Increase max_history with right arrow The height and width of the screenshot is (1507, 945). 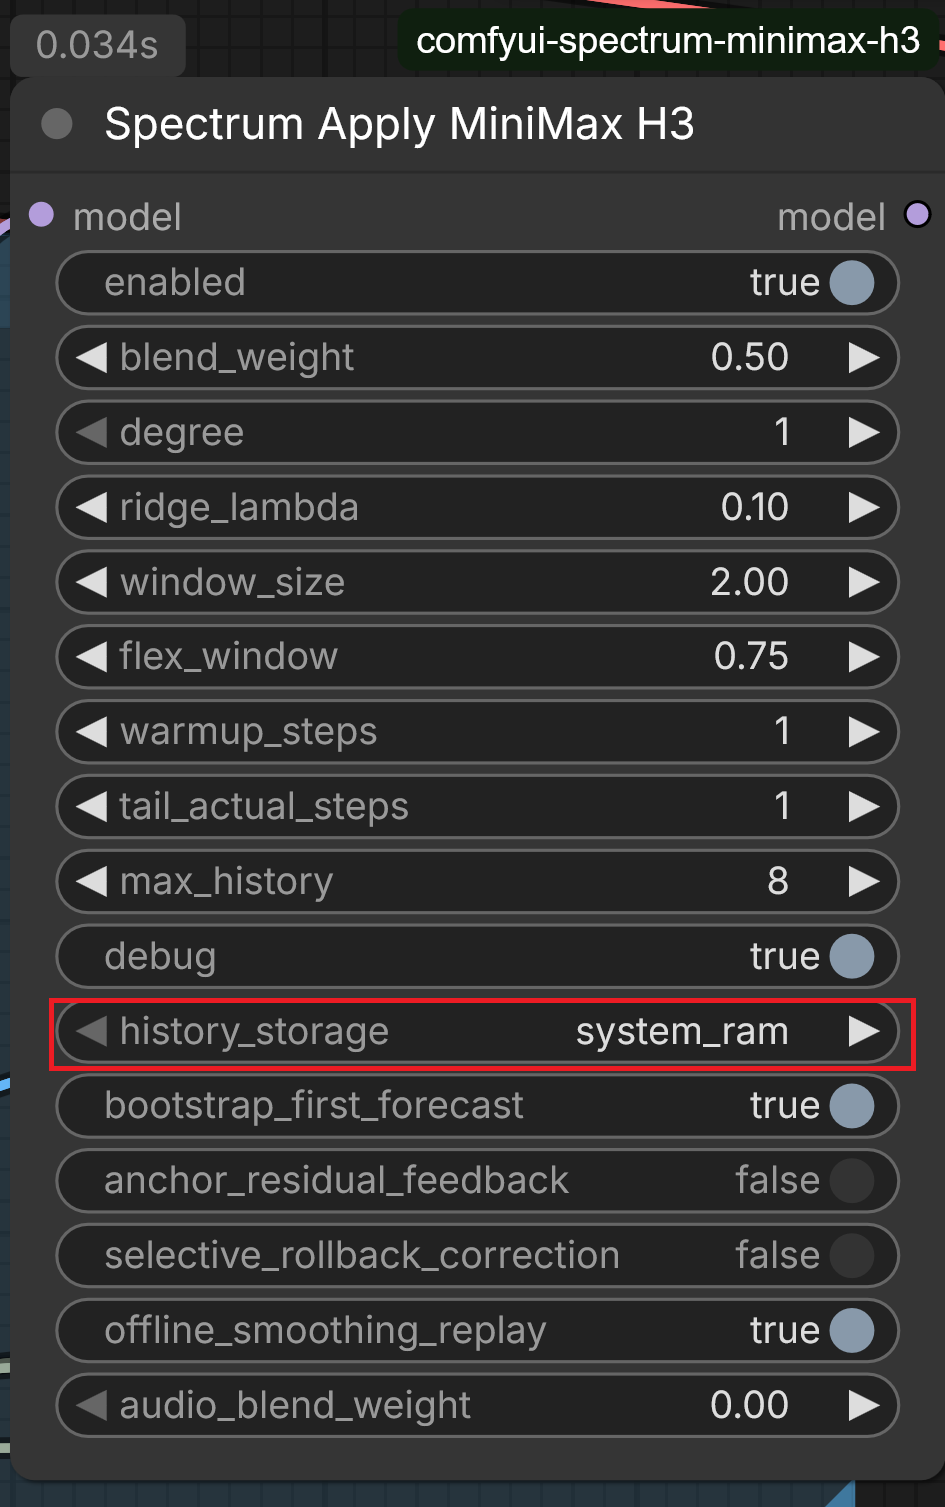tap(863, 881)
